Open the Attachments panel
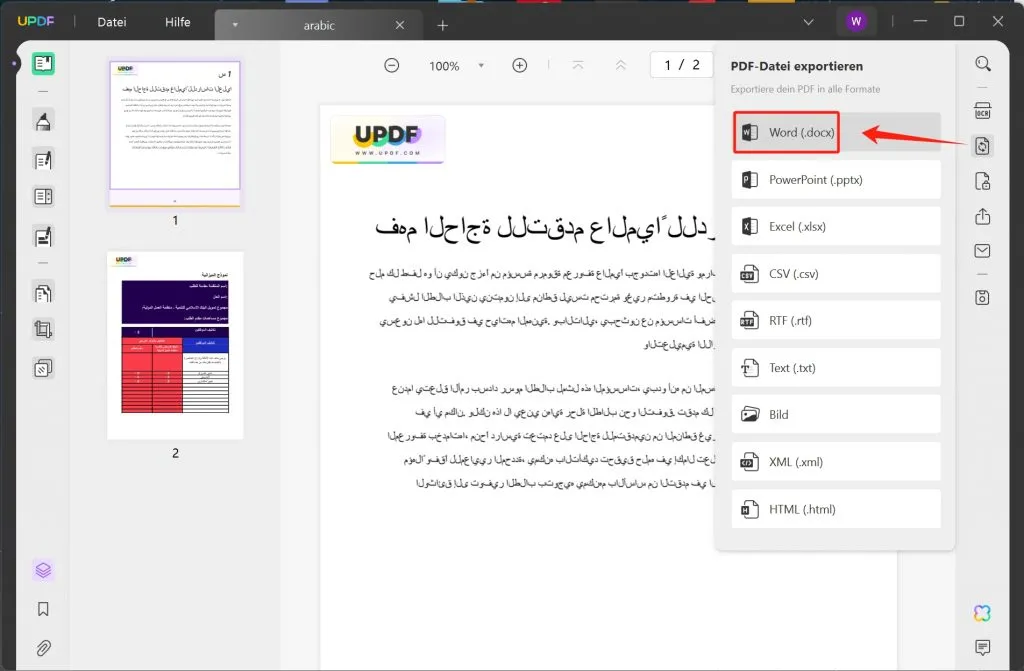Viewport: 1024px width, 671px height. tap(41, 645)
